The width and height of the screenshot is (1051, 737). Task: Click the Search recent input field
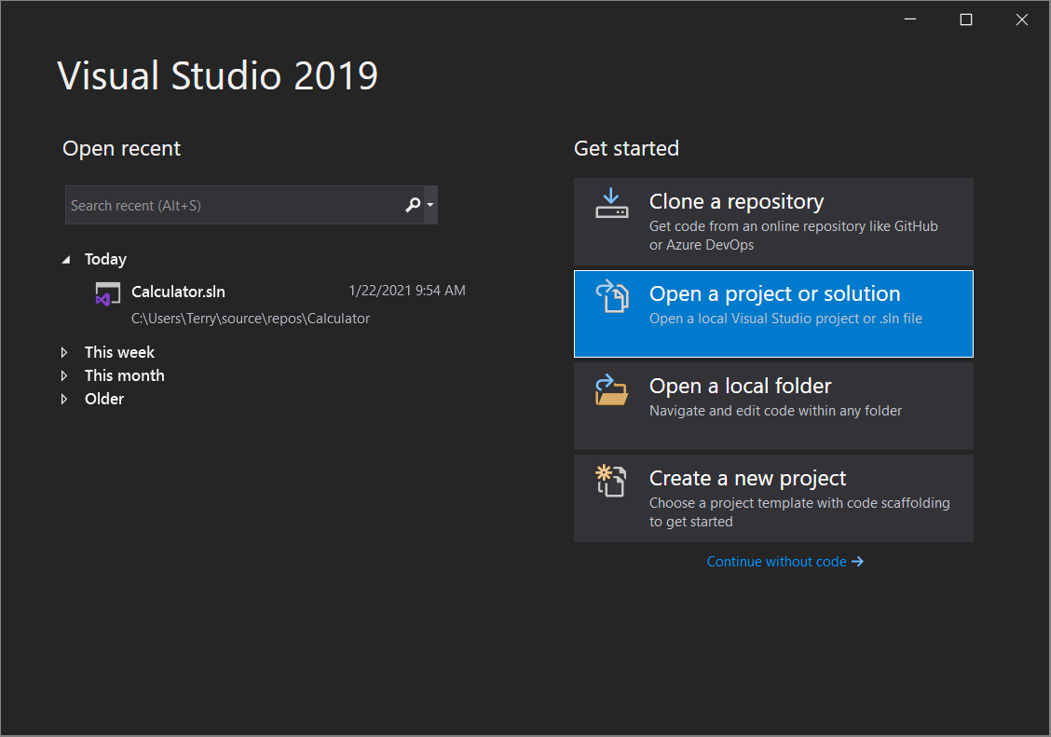click(x=230, y=204)
